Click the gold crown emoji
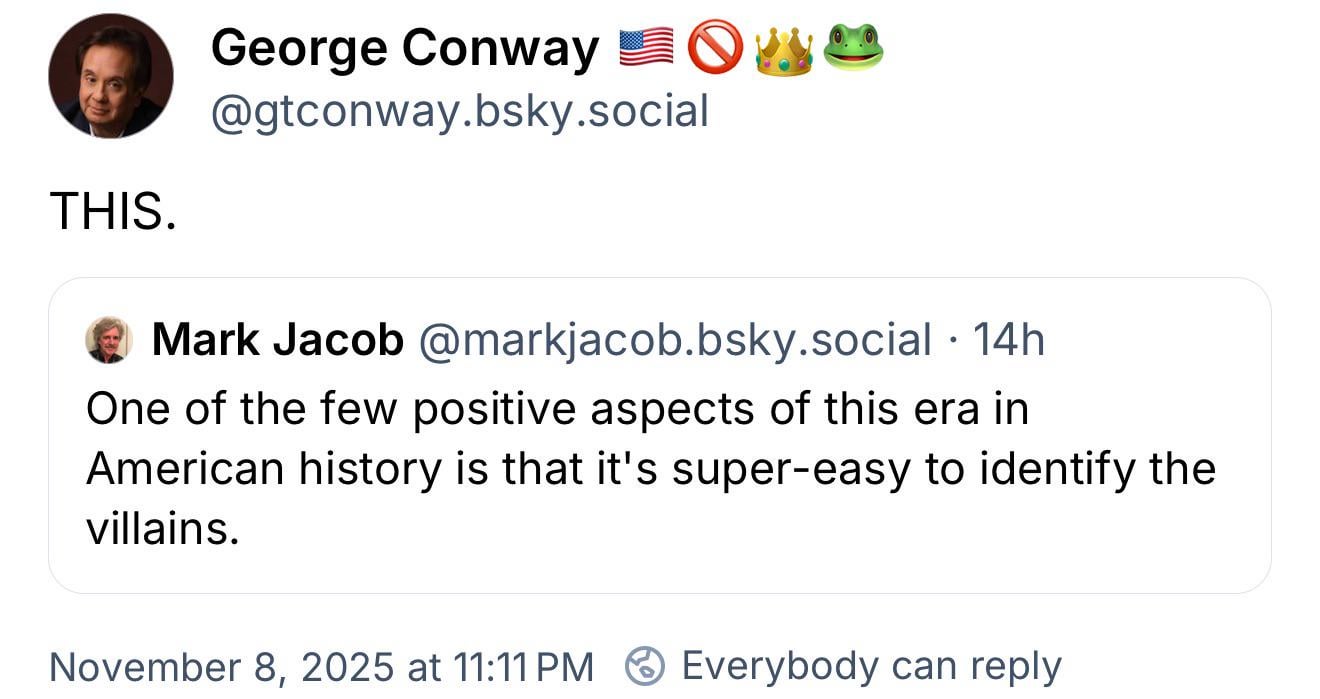 [x=784, y=49]
